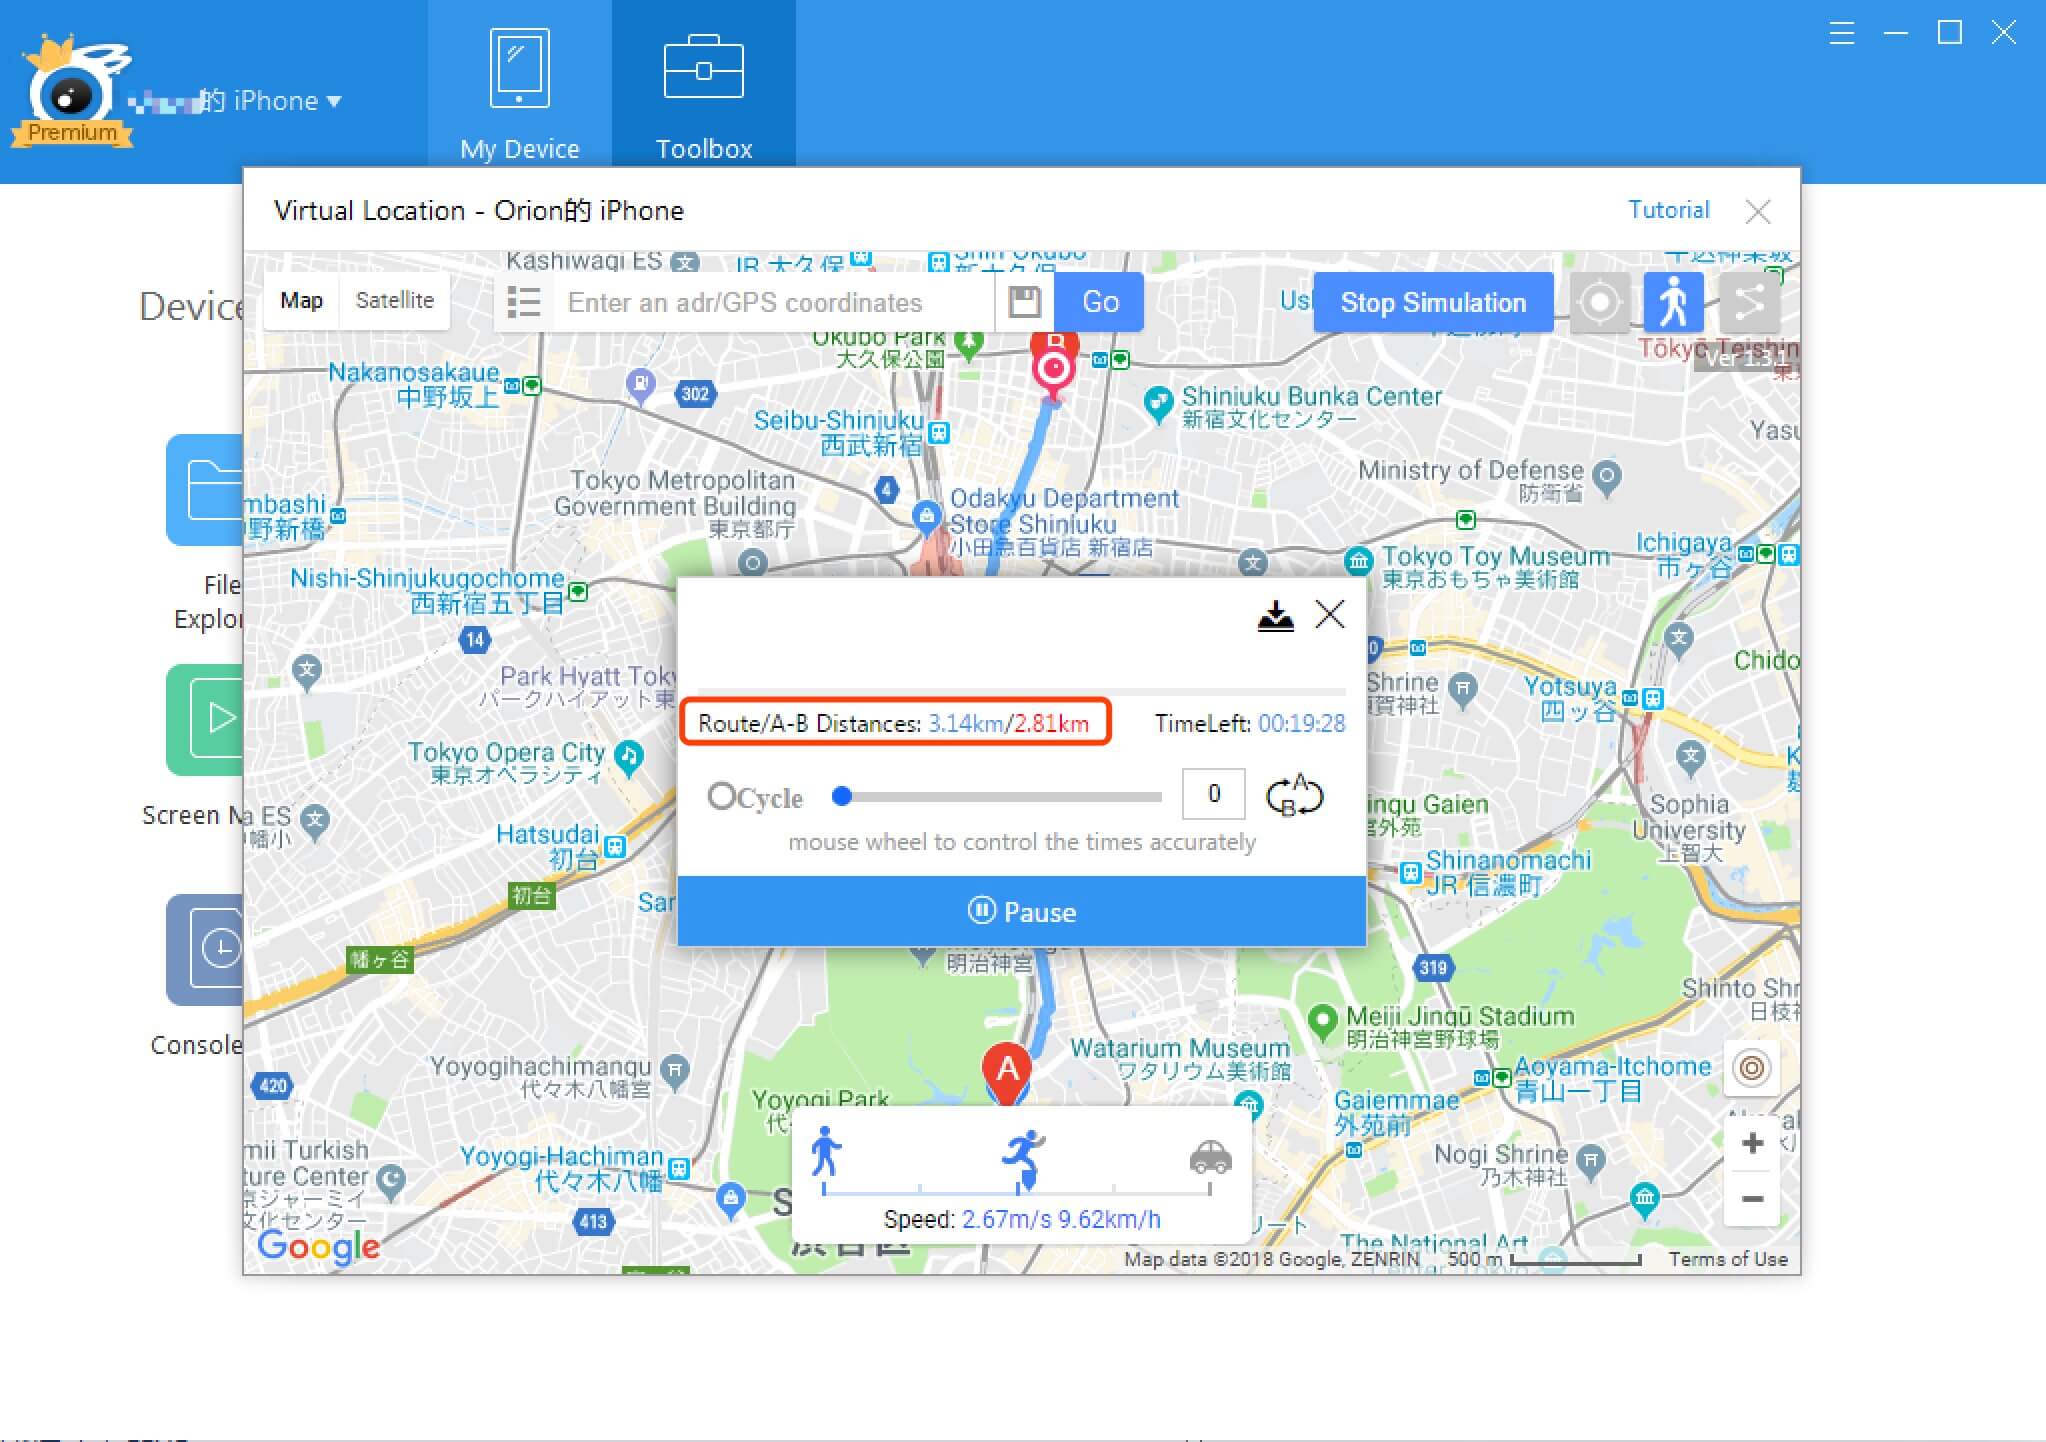Click Pause button to pause route
The width and height of the screenshot is (2046, 1442).
[x=1024, y=911]
